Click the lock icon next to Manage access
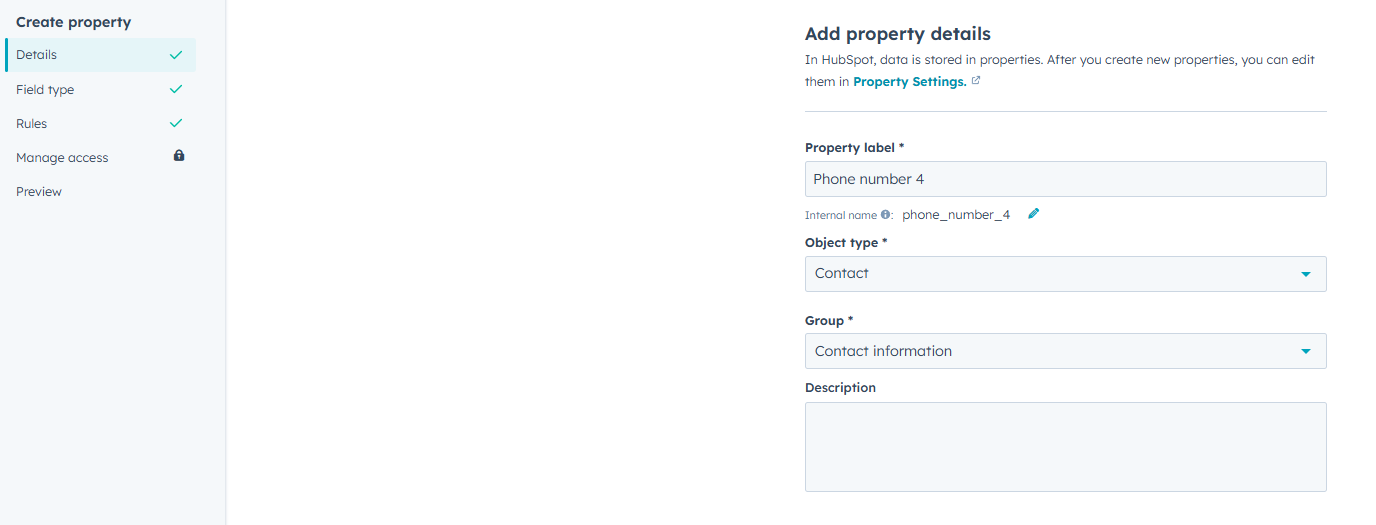Viewport: 1376px width, 525px height. [x=179, y=156]
